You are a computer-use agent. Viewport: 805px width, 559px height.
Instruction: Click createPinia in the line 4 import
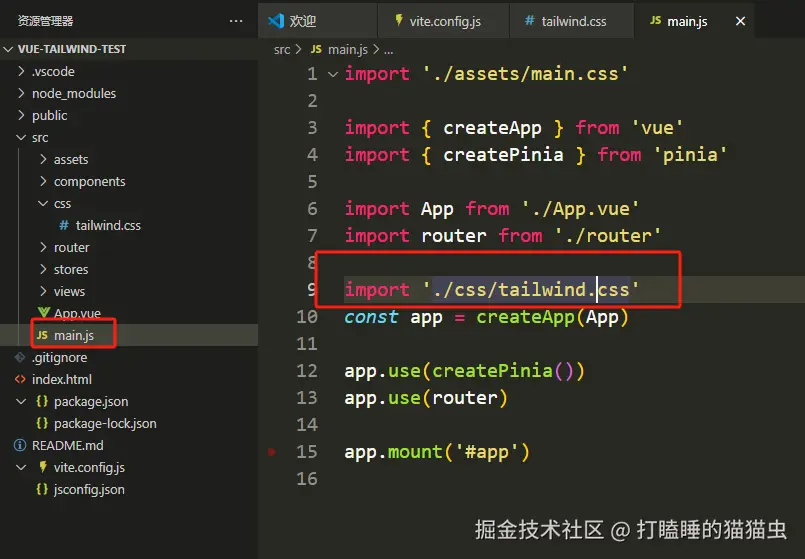coord(503,155)
